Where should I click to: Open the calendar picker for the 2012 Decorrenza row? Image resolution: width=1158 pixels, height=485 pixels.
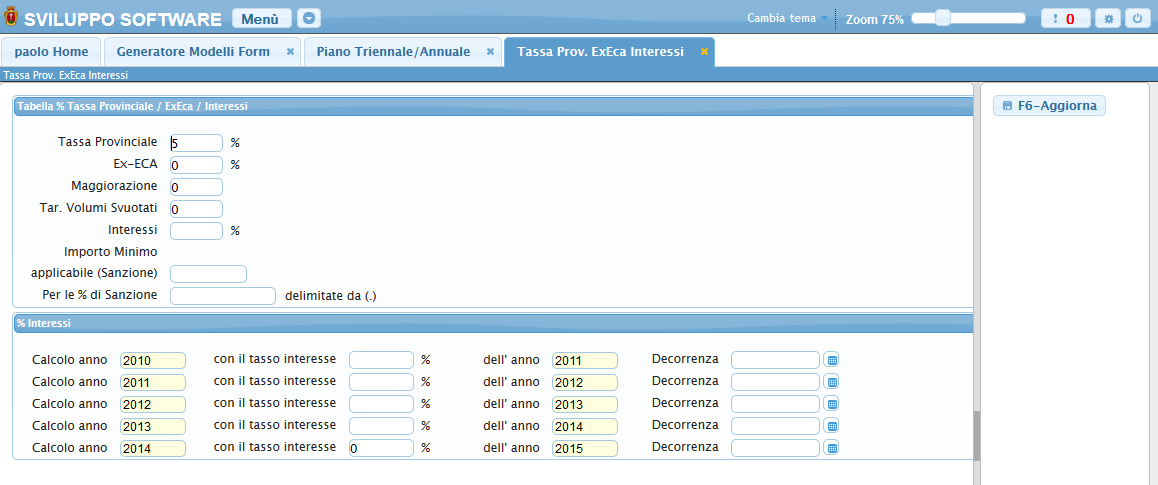(x=832, y=405)
